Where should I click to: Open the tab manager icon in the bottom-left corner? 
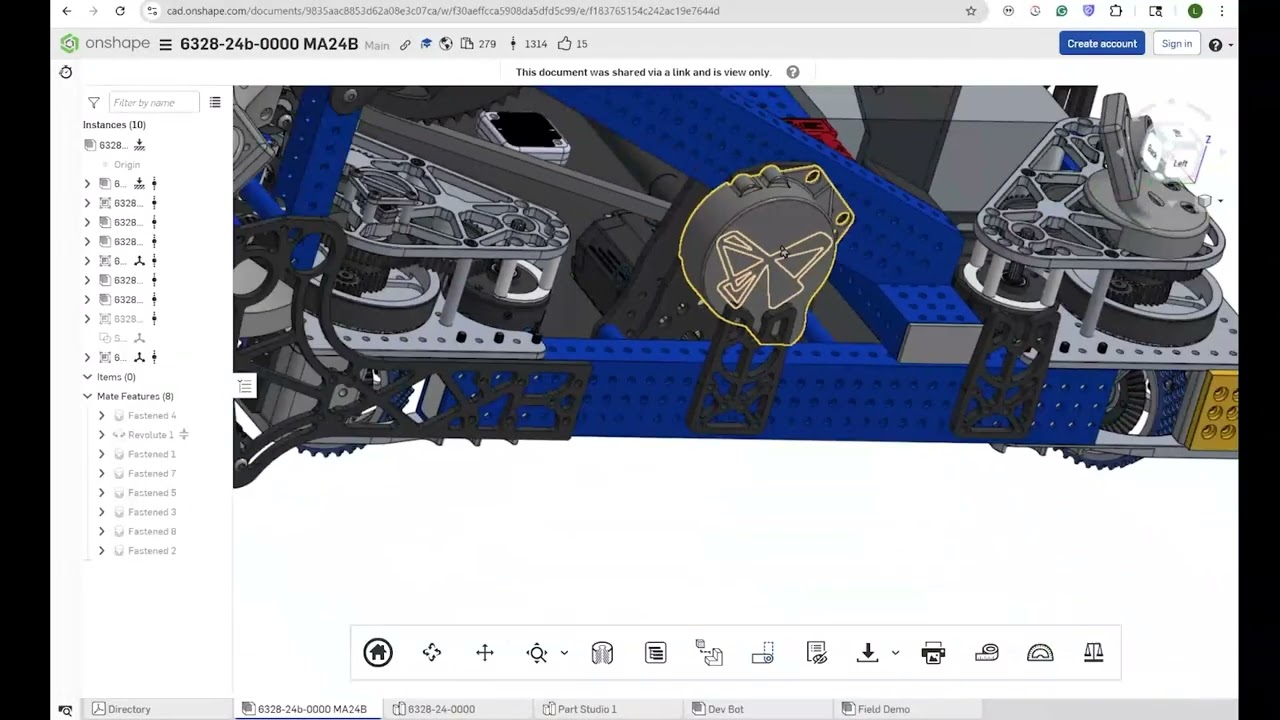66,710
